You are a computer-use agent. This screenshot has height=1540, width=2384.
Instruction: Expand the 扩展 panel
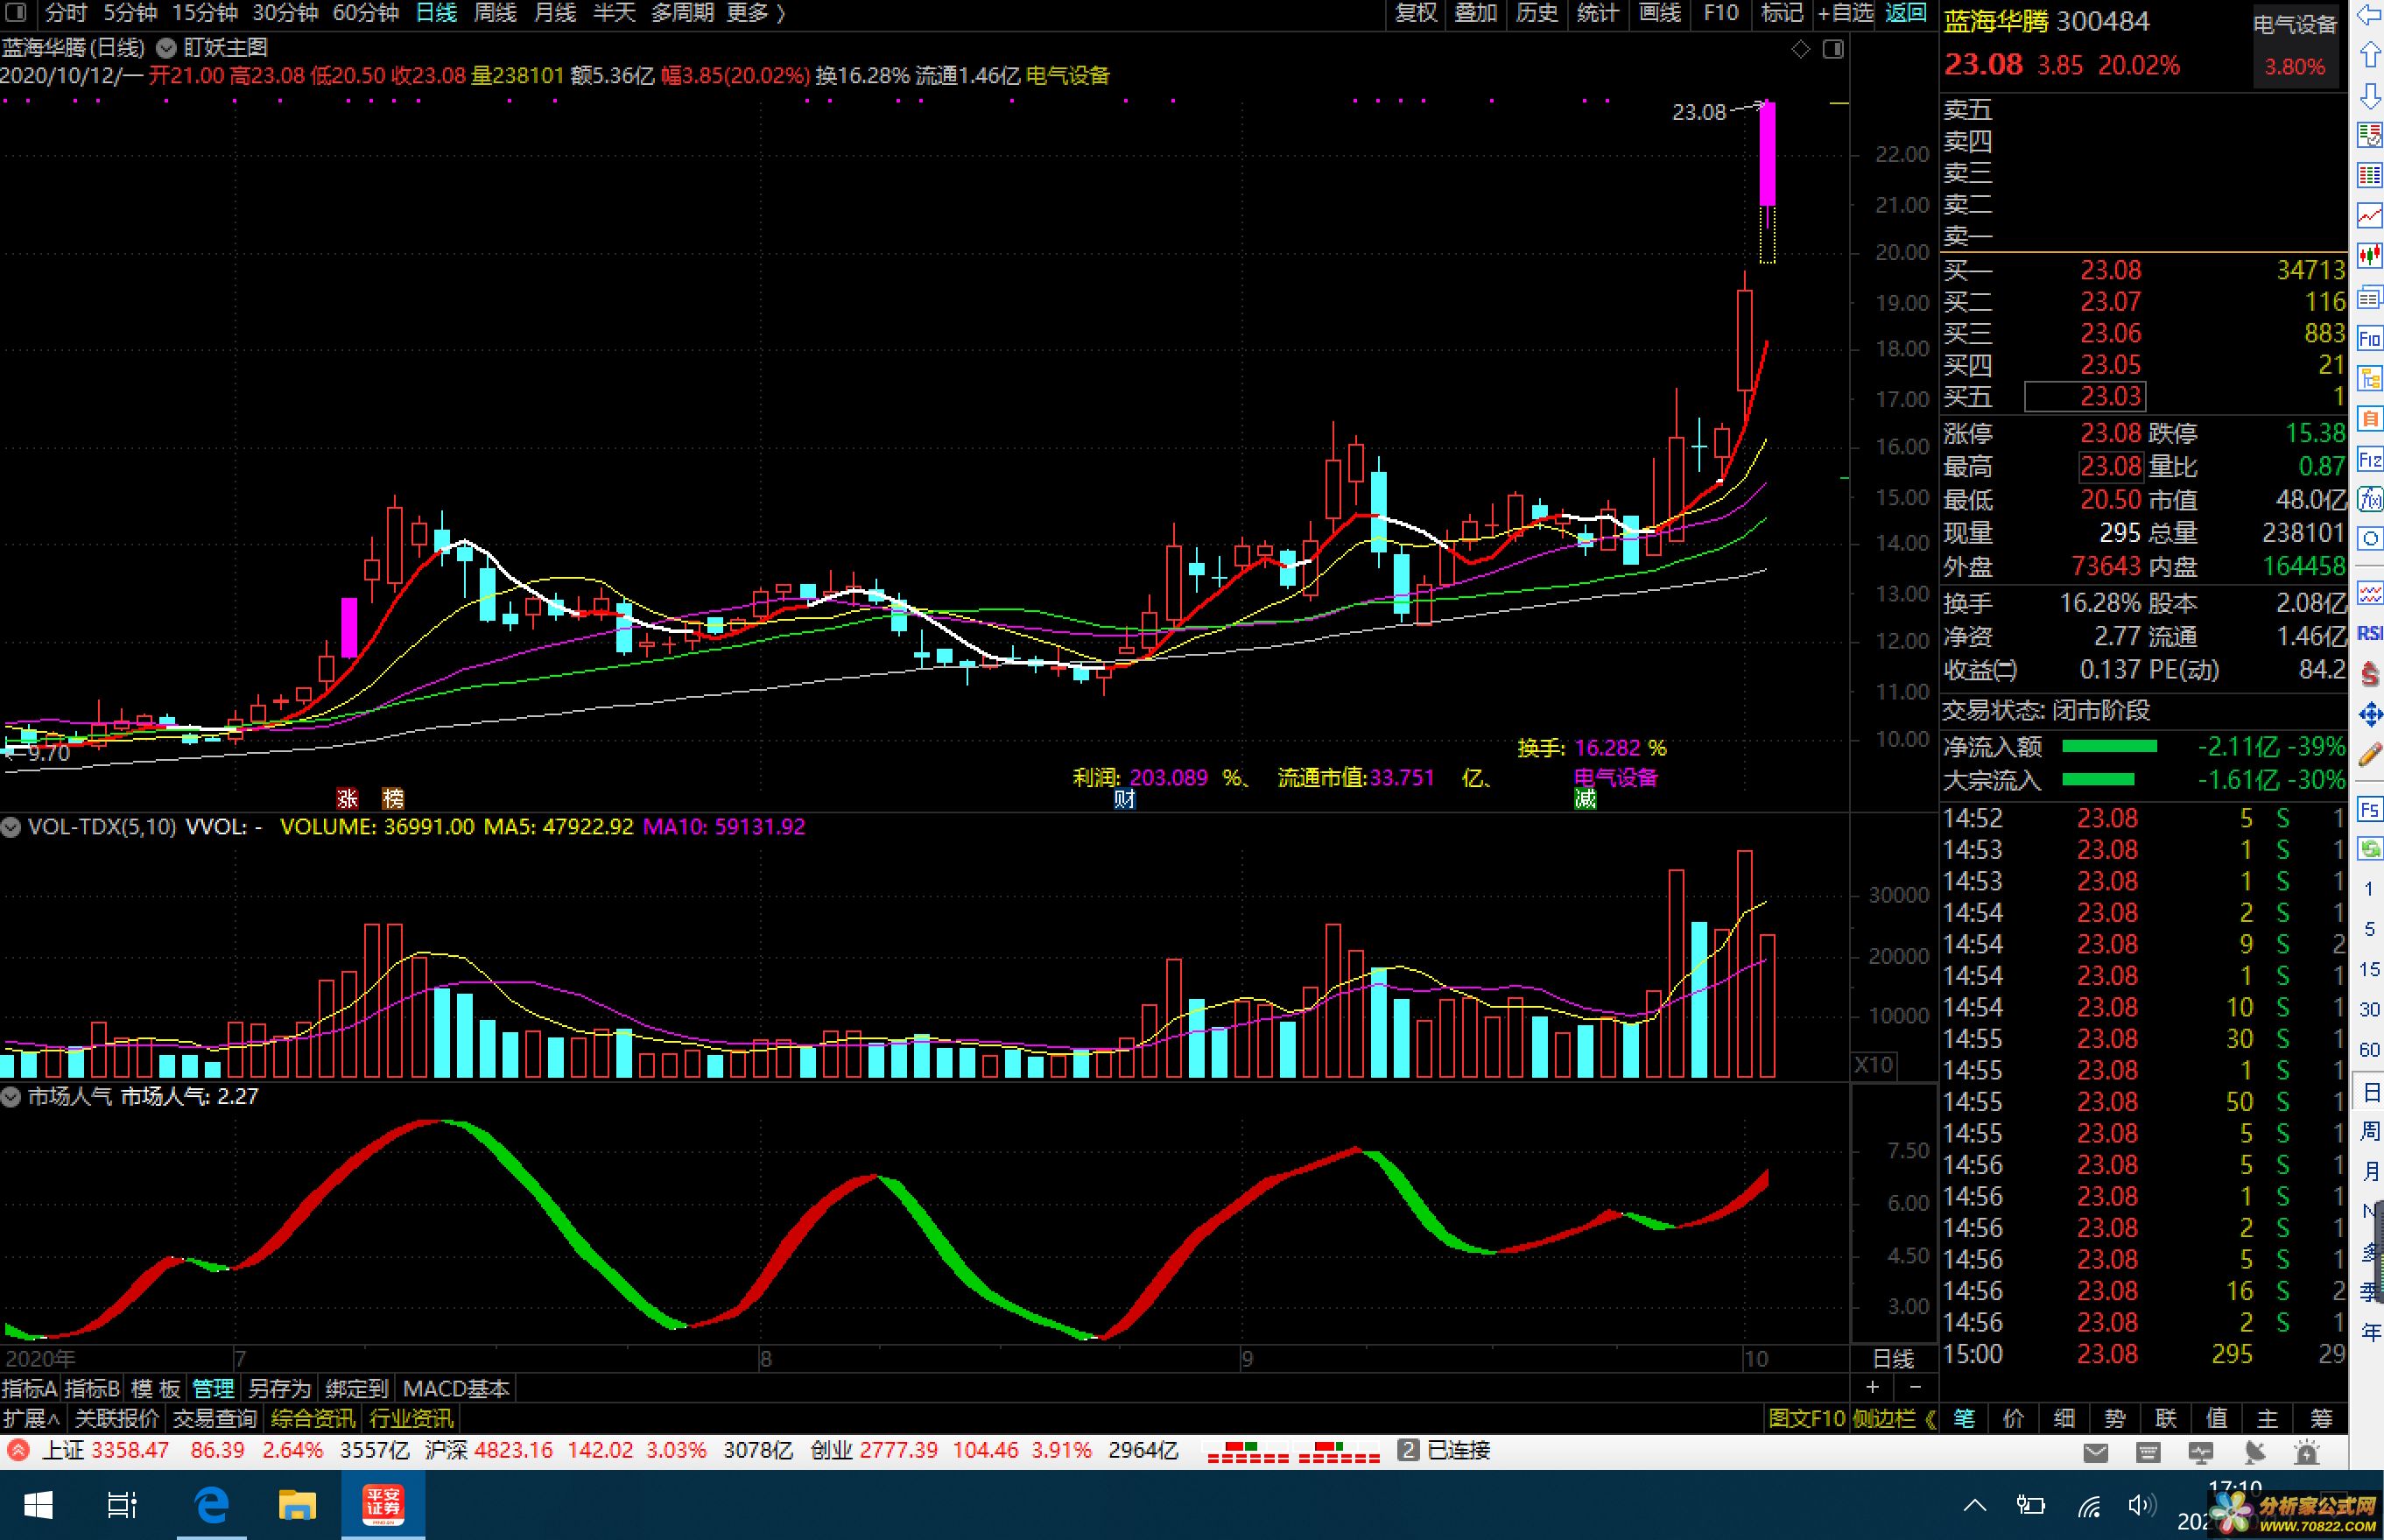(31, 1418)
